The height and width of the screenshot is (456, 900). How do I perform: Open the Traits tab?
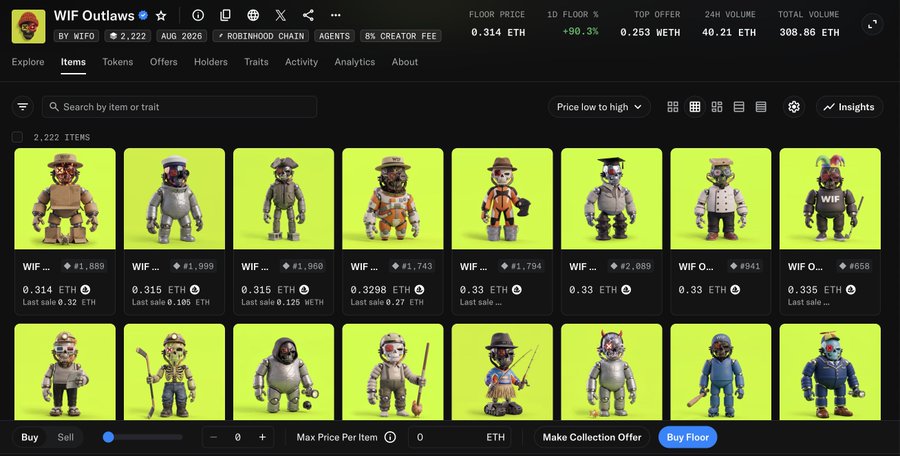pyautogui.click(x=256, y=62)
